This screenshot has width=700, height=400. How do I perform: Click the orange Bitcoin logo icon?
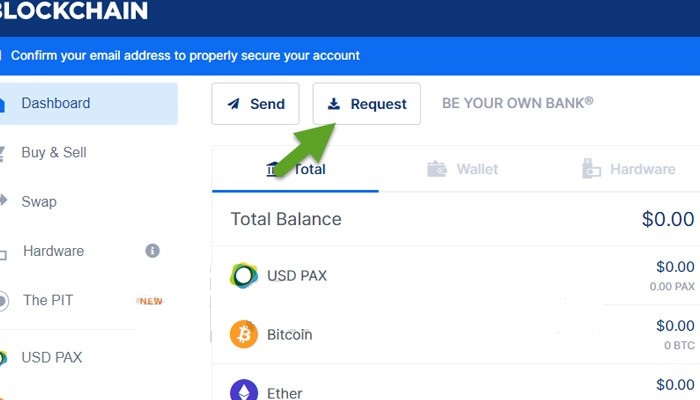tap(244, 334)
